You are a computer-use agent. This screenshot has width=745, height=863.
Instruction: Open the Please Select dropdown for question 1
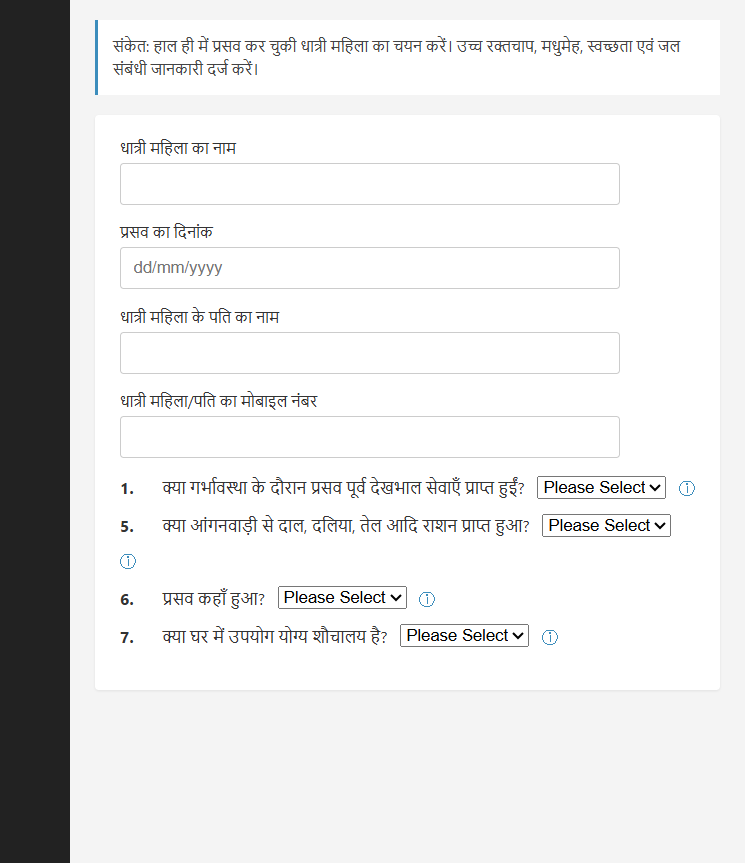pos(600,487)
